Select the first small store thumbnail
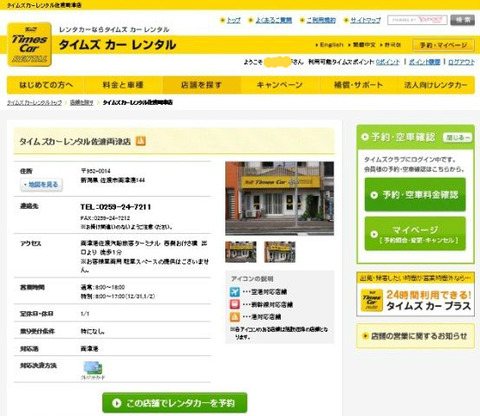Viewport: 480px width, 416px height. pyautogui.click(x=241, y=252)
